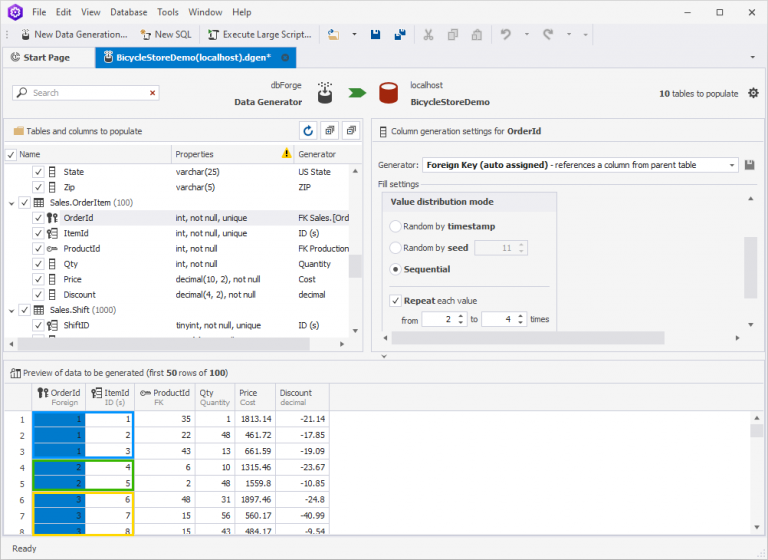Click the expand all tables icon
The image size is (768, 560).
[330, 131]
